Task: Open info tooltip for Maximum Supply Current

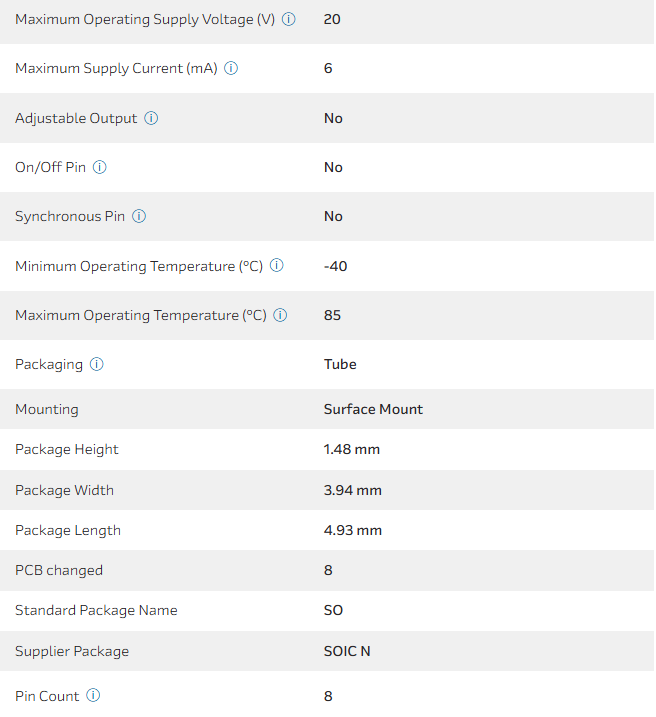Action: point(231,68)
